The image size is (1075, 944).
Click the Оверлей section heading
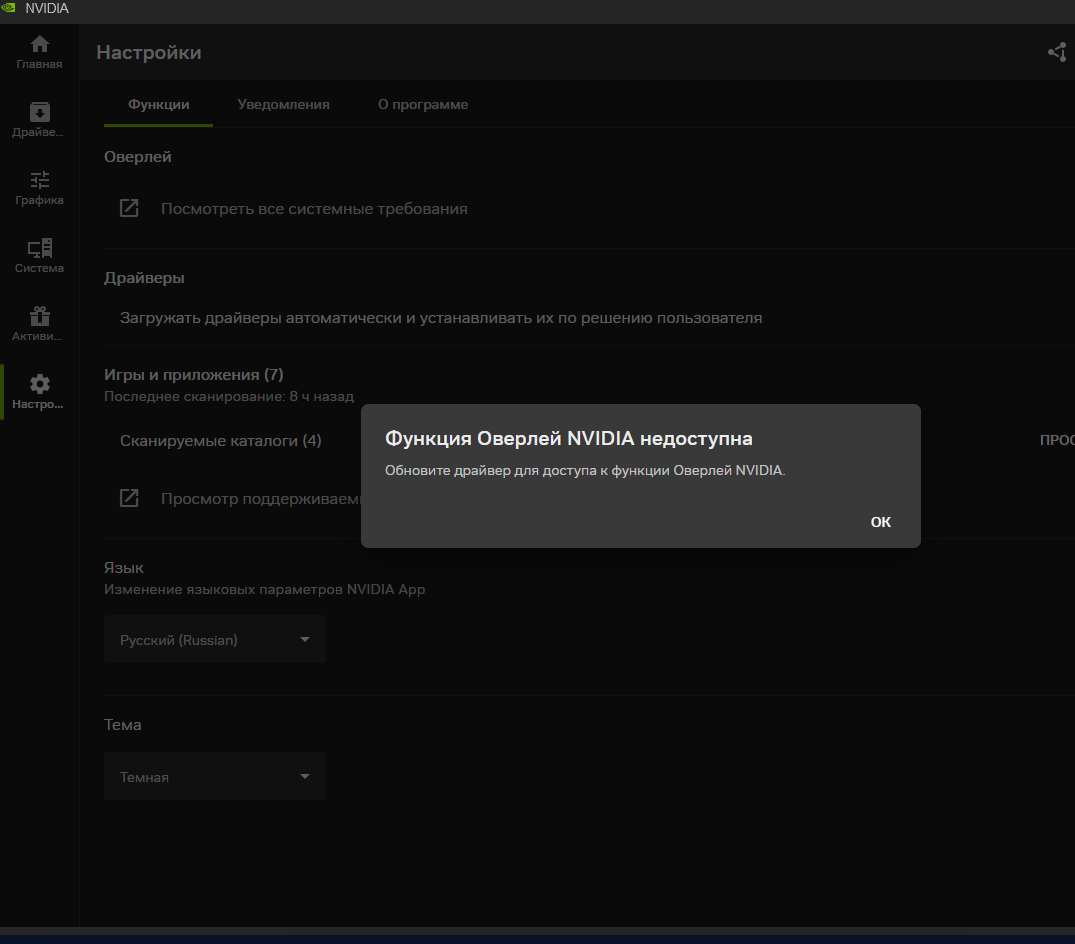(x=138, y=157)
